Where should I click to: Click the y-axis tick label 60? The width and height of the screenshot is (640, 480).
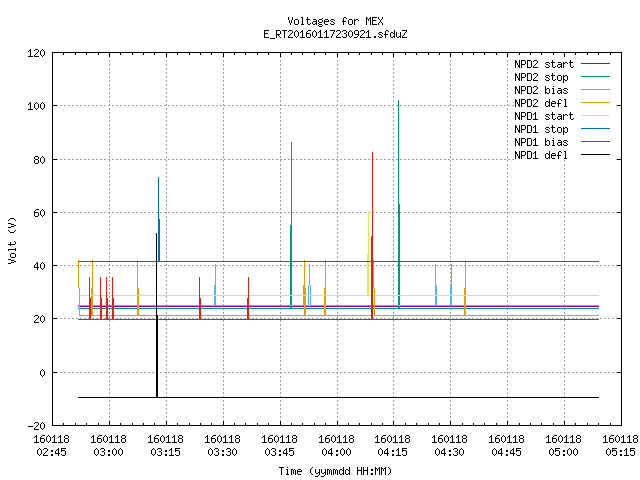(x=40, y=213)
